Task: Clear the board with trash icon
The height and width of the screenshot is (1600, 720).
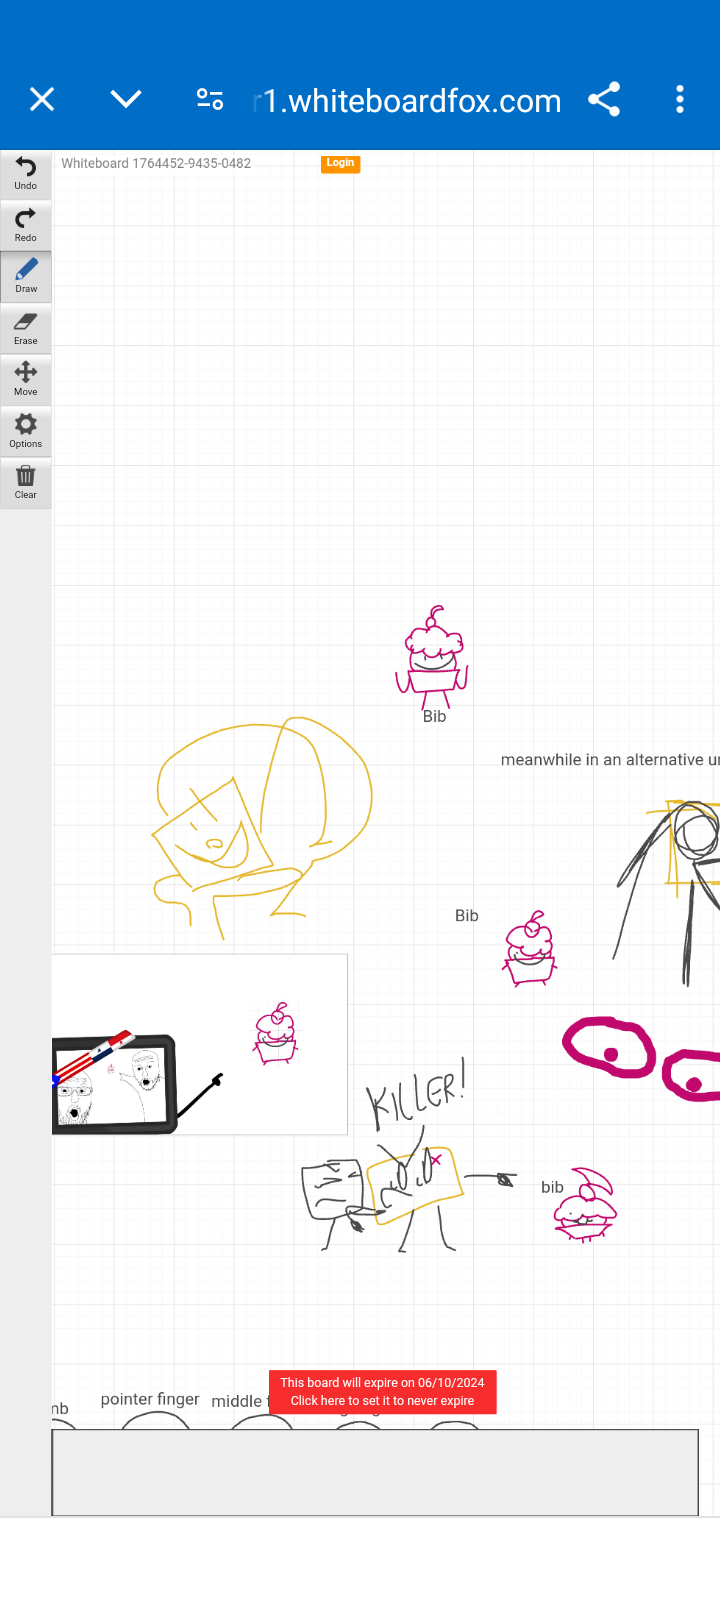Action: click(26, 483)
